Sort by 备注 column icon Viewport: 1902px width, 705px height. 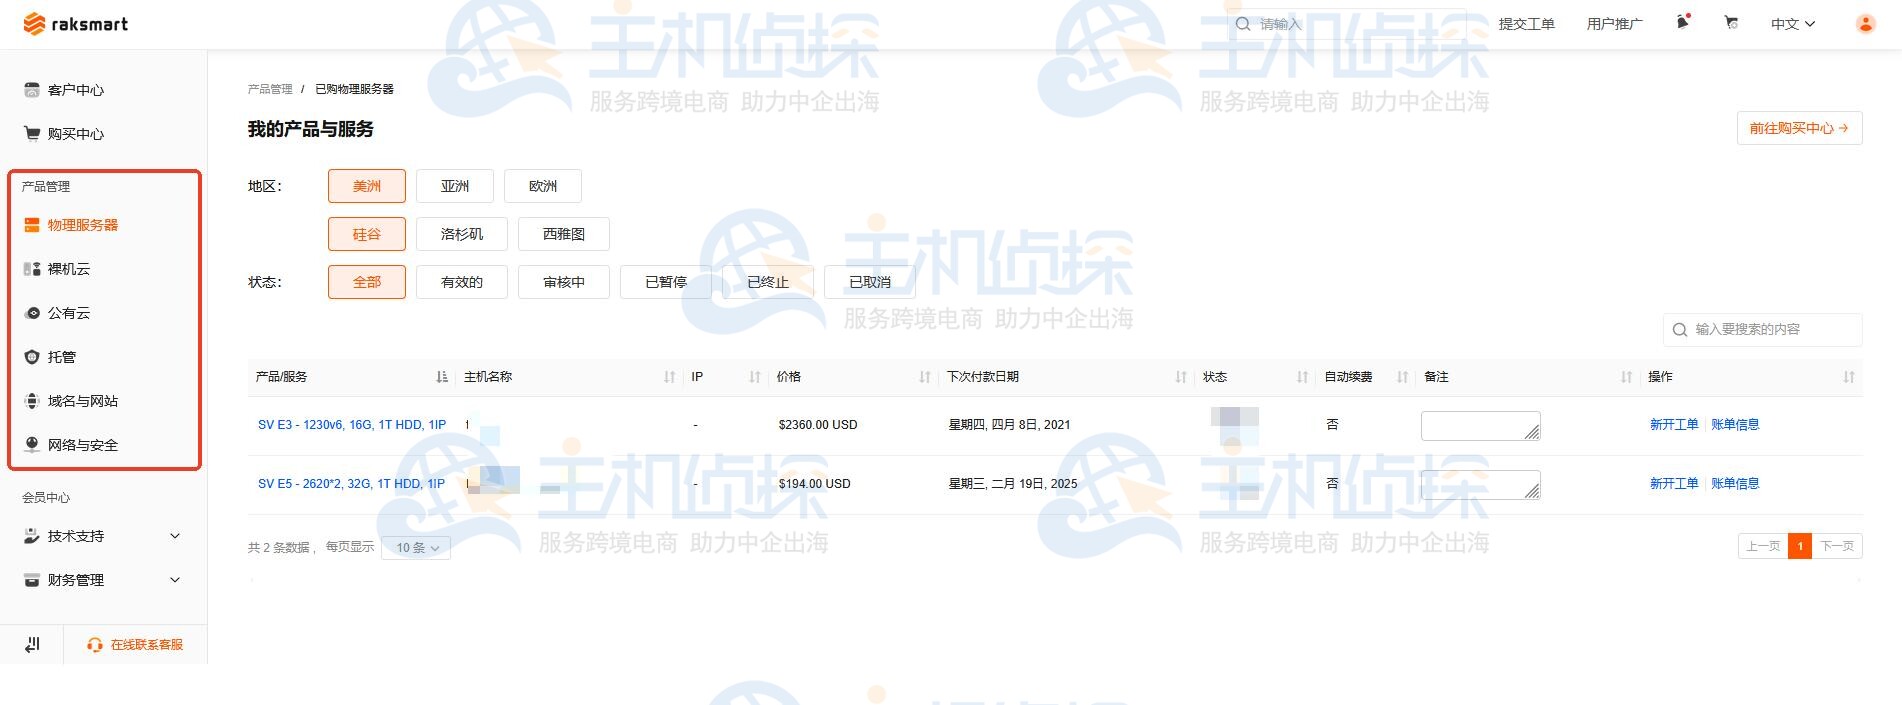[x=1626, y=377]
